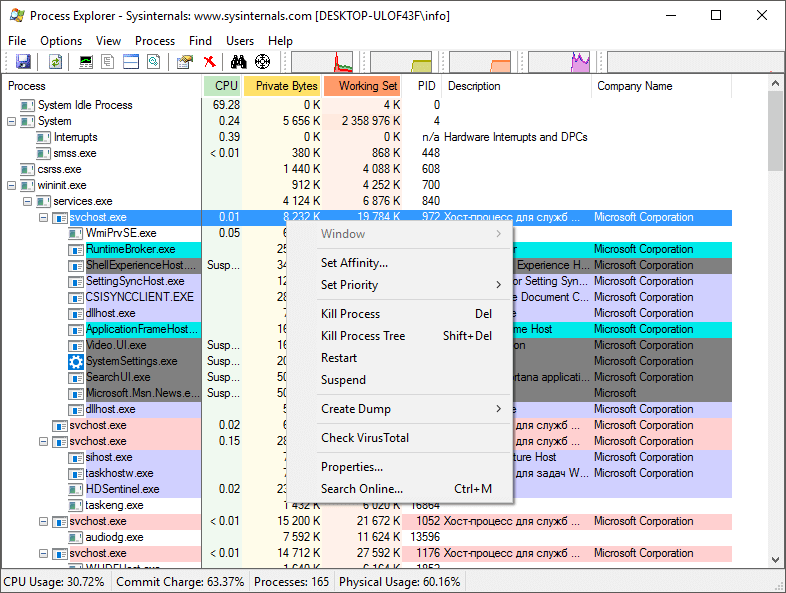
Task: Click the Show Process Tree toolbar icon
Action: click(109, 62)
